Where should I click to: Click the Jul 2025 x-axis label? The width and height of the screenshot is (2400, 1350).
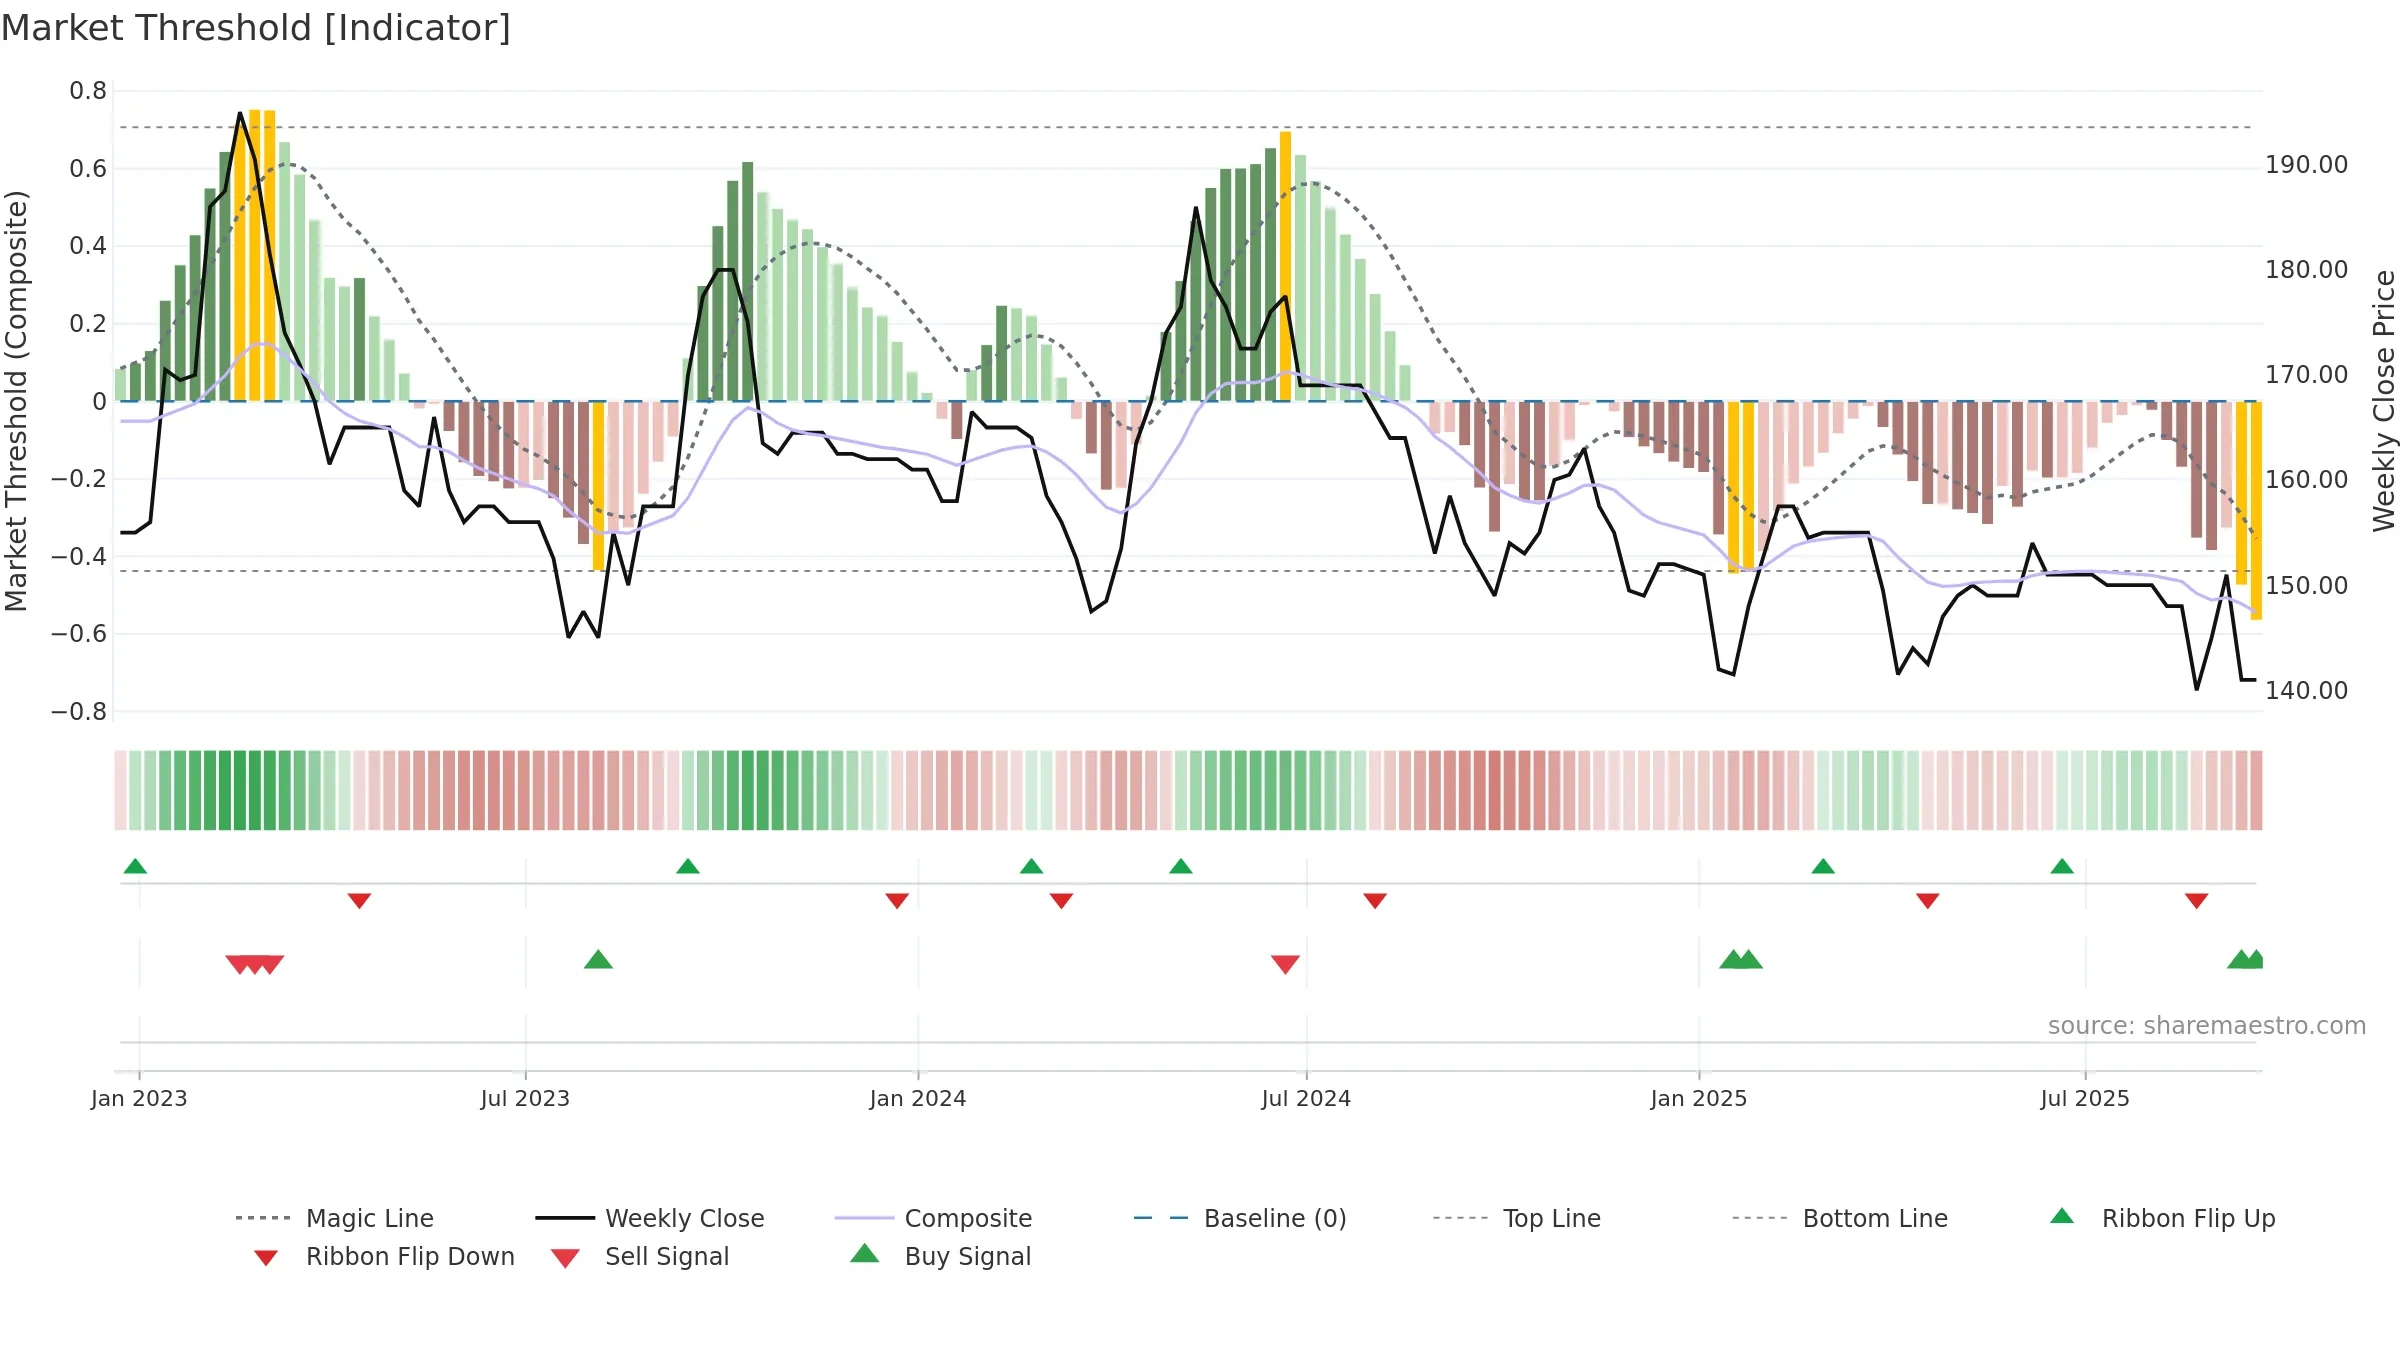click(2085, 1098)
